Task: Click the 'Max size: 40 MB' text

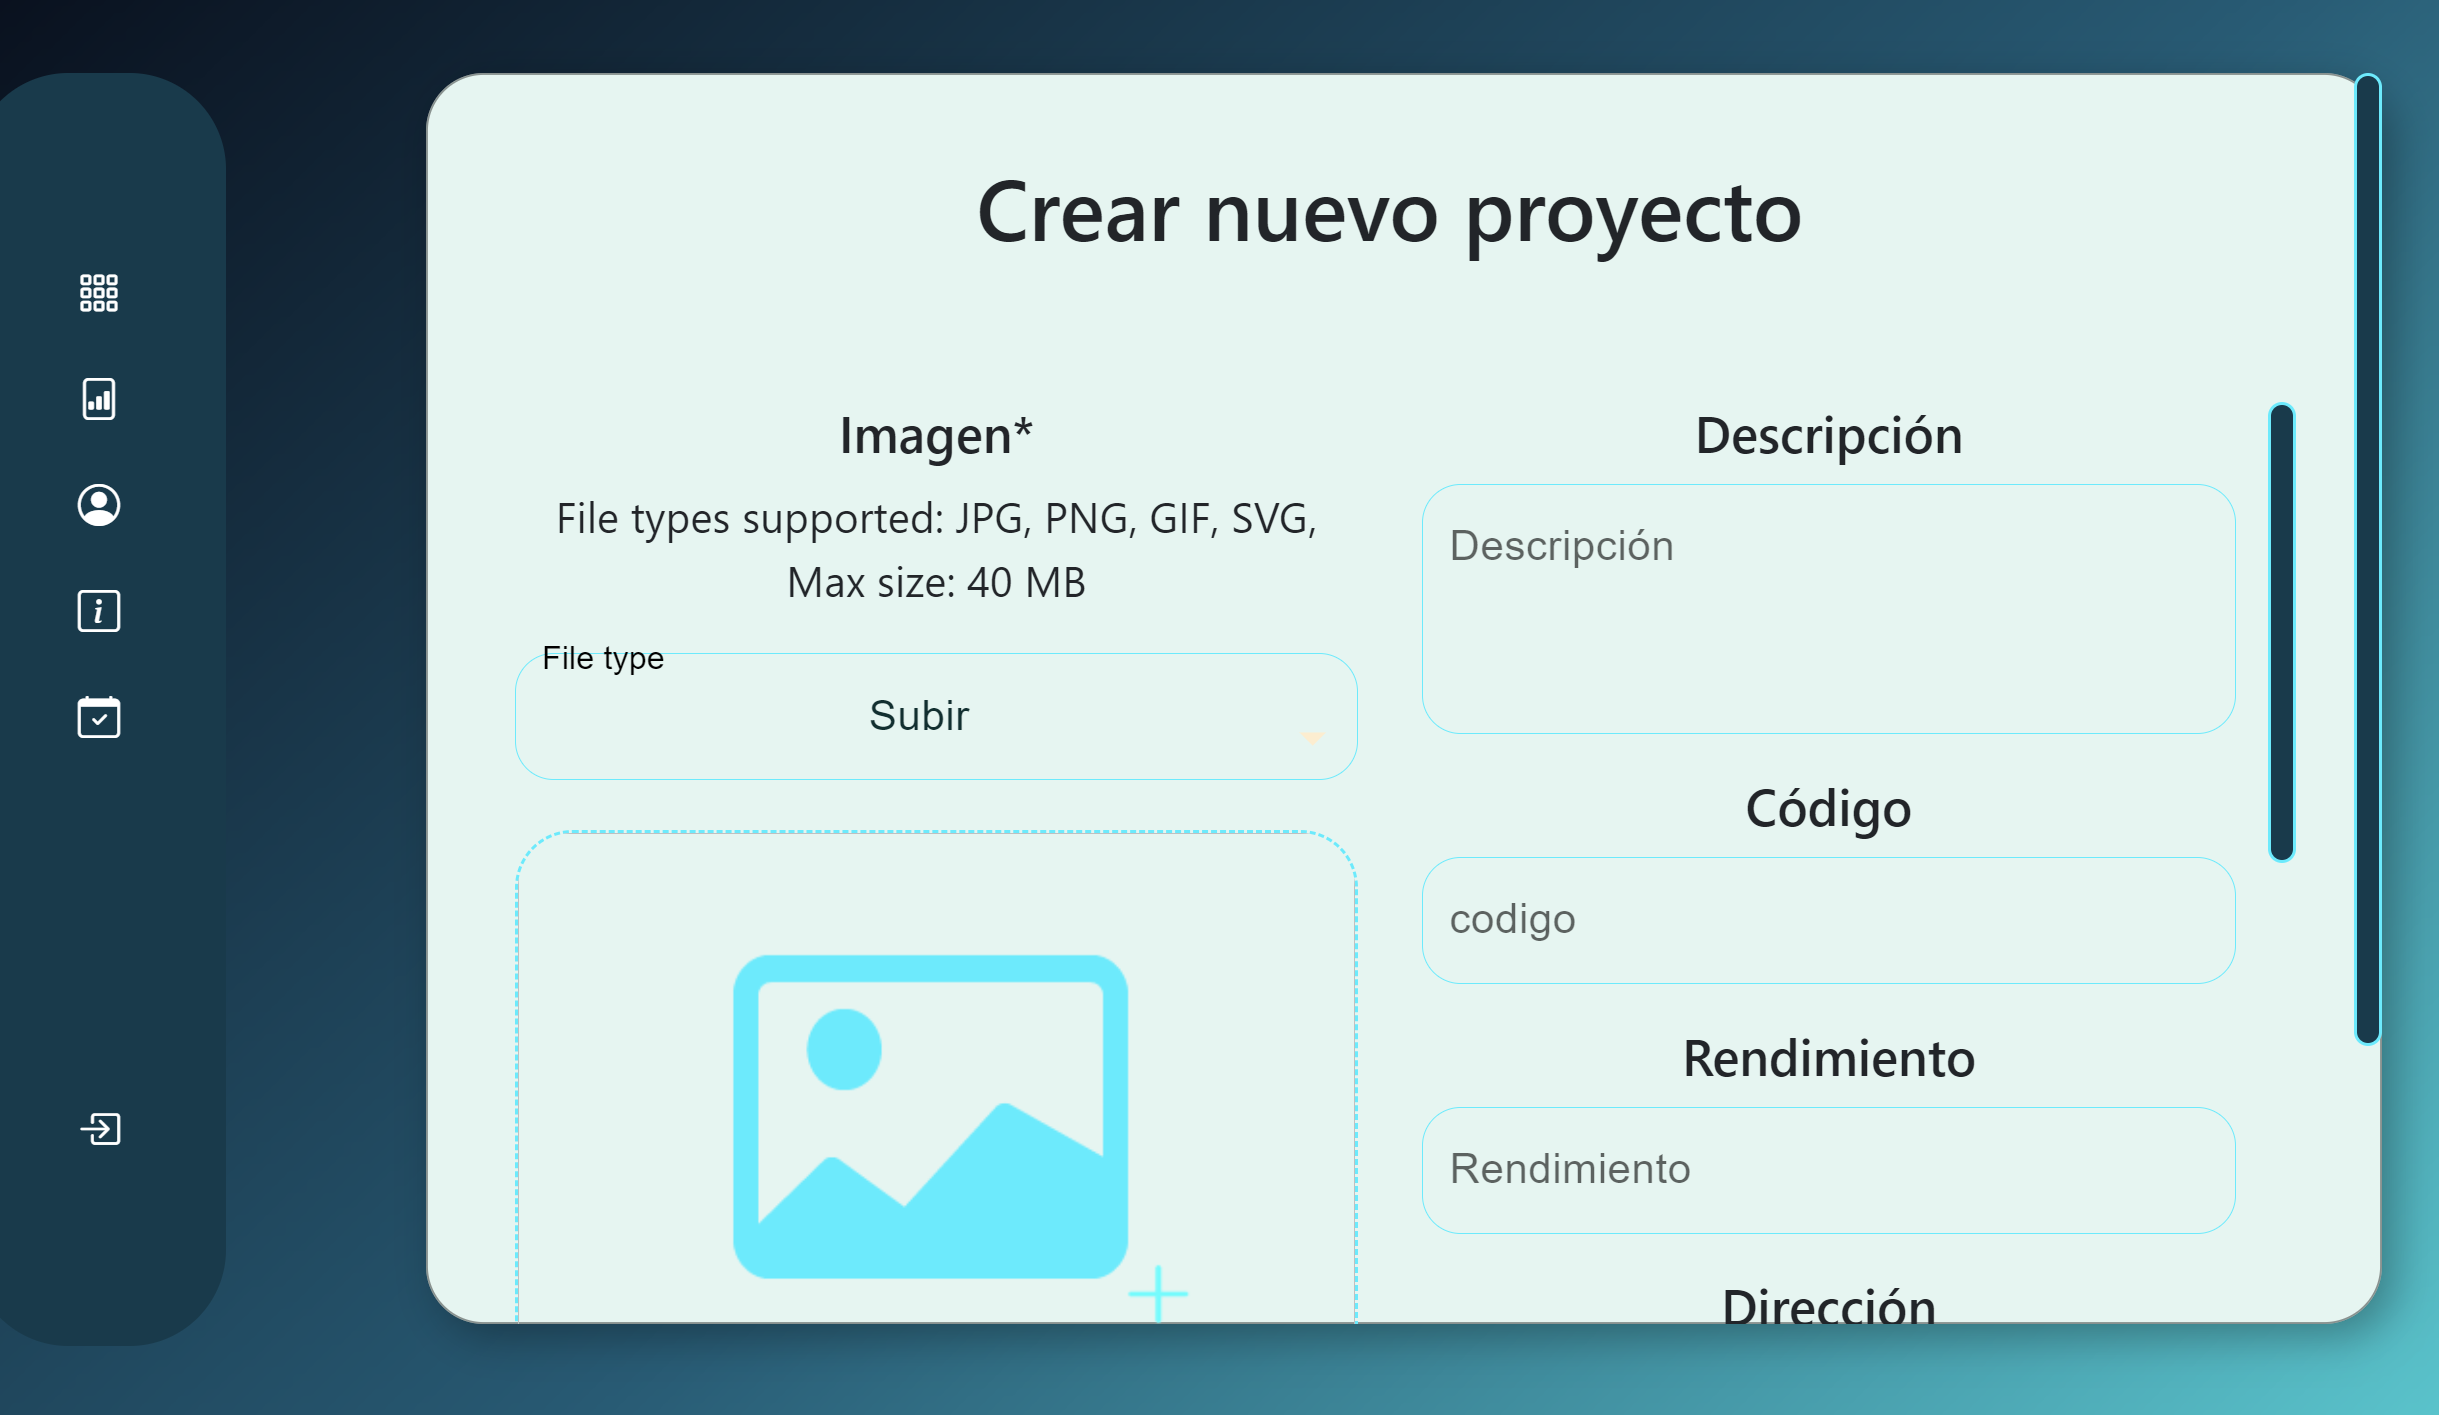Action: coord(936,583)
